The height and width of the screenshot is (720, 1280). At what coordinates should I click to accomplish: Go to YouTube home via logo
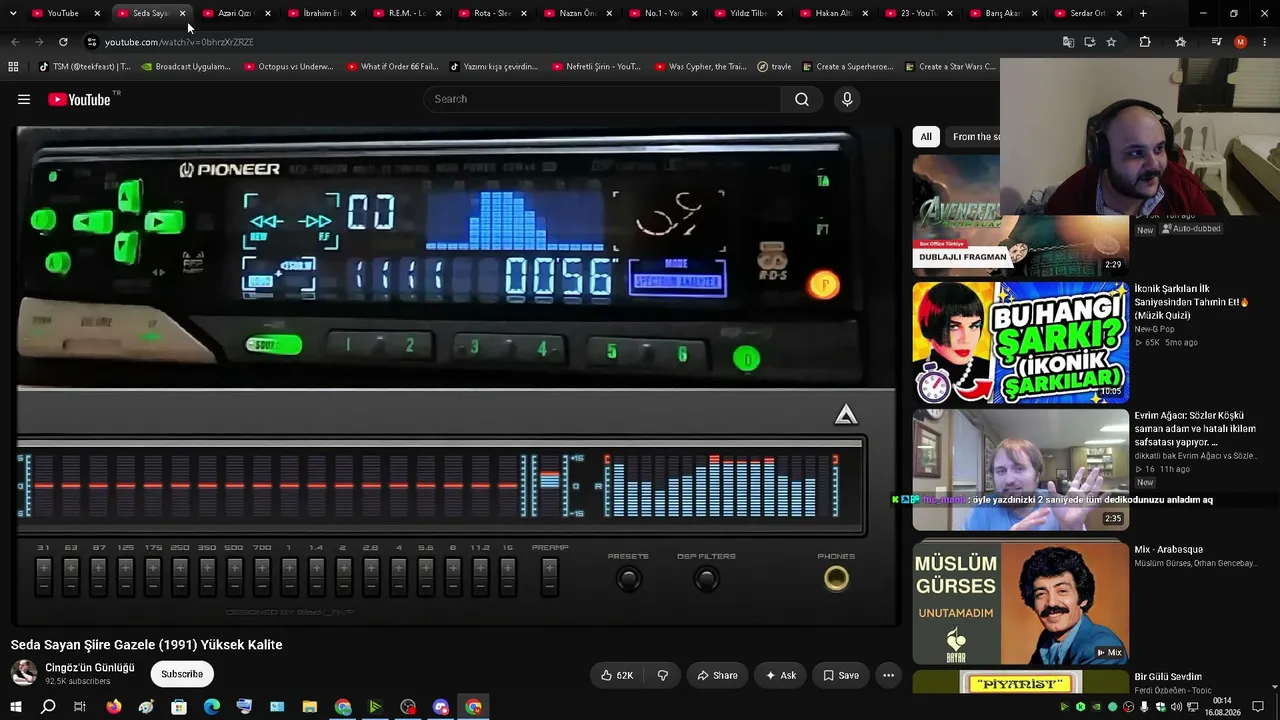click(79, 99)
